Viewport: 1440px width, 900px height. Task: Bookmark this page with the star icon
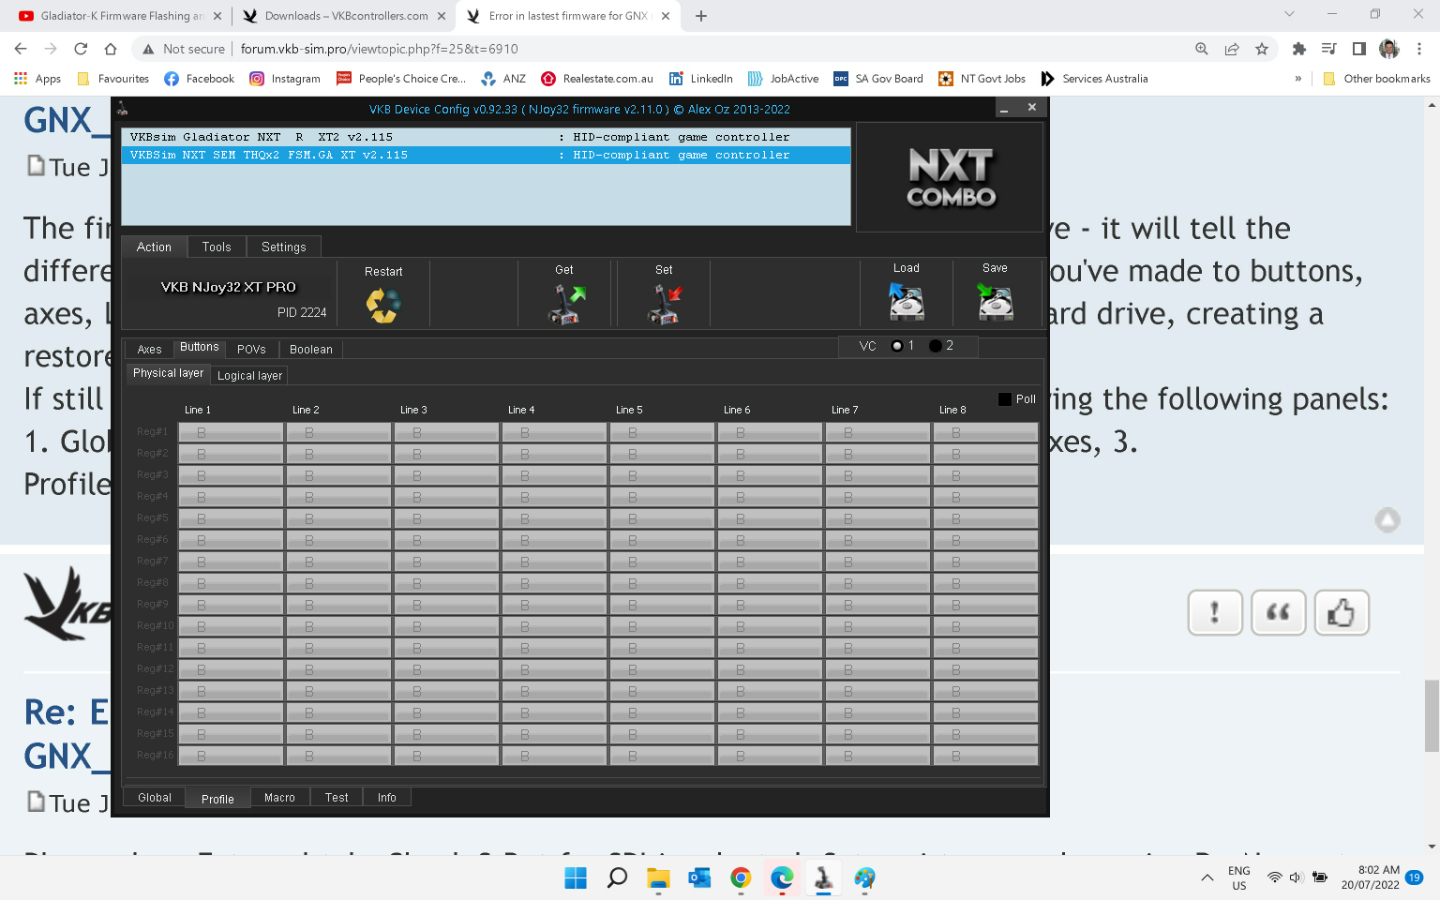[1262, 48]
